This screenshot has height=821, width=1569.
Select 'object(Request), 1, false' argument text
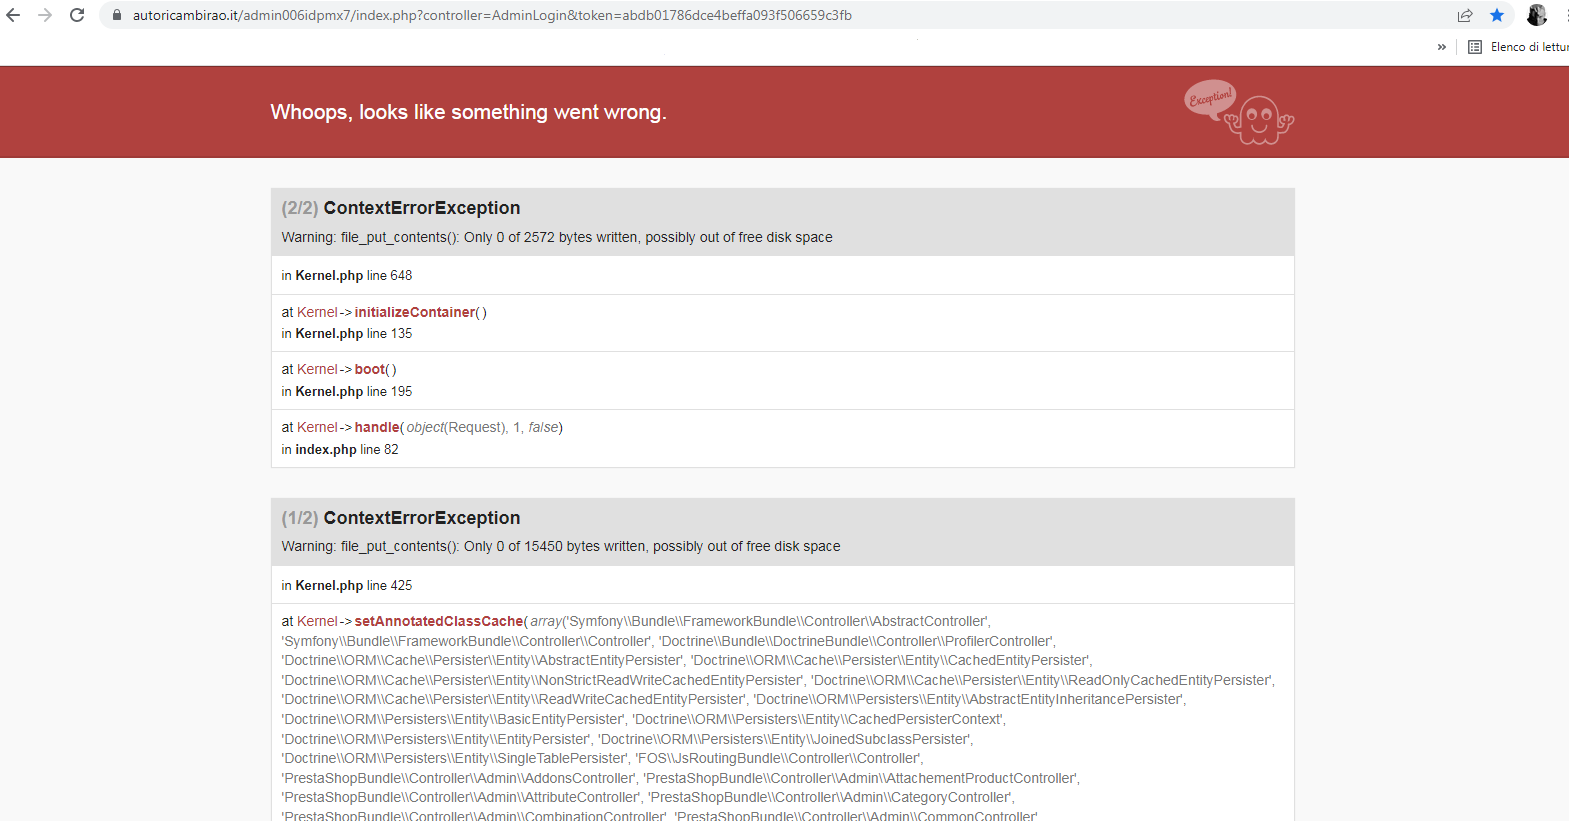[x=482, y=427]
